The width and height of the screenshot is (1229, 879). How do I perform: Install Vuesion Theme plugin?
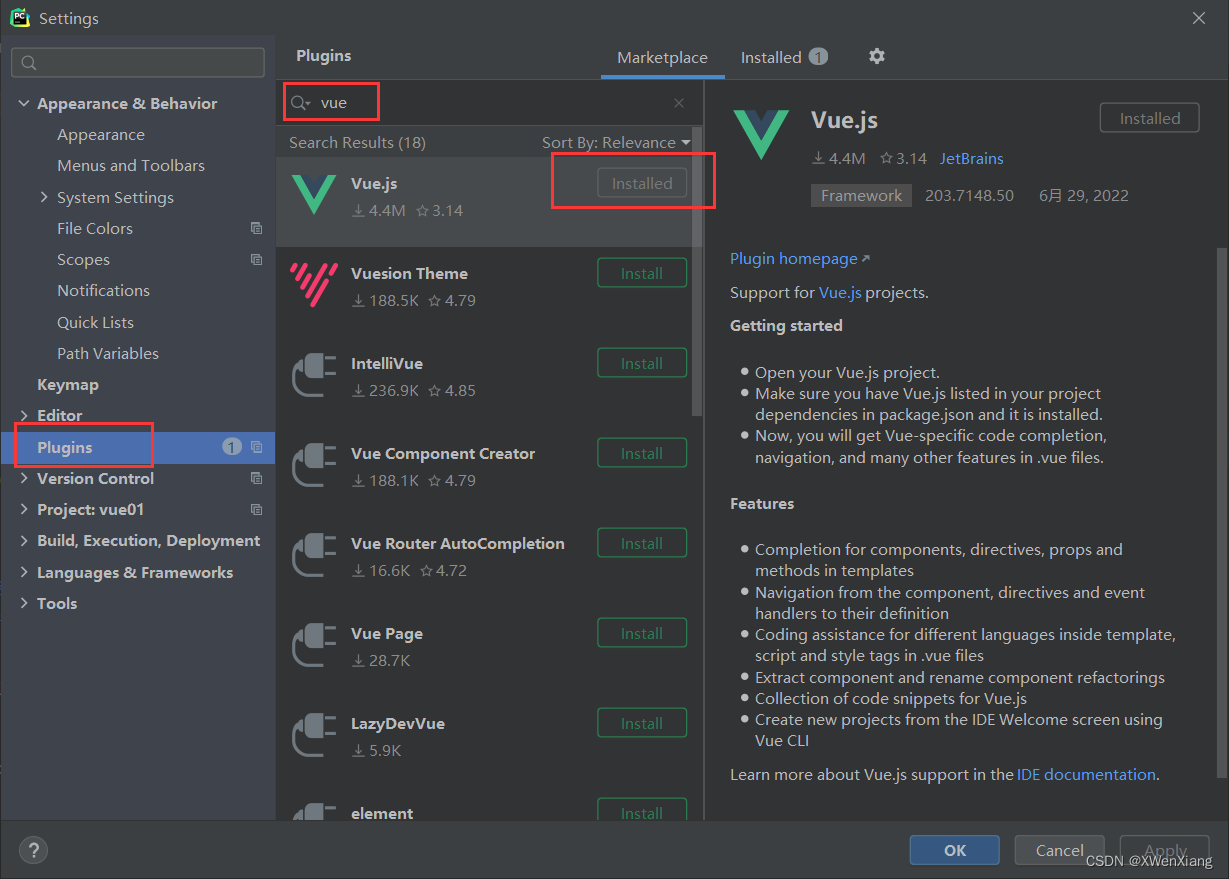[642, 274]
